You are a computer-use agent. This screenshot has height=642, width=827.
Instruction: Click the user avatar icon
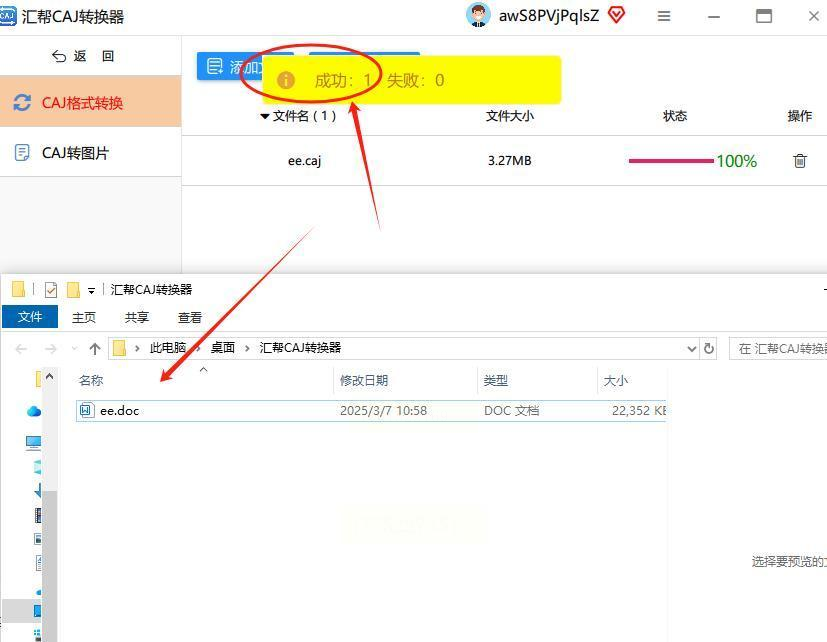point(478,15)
